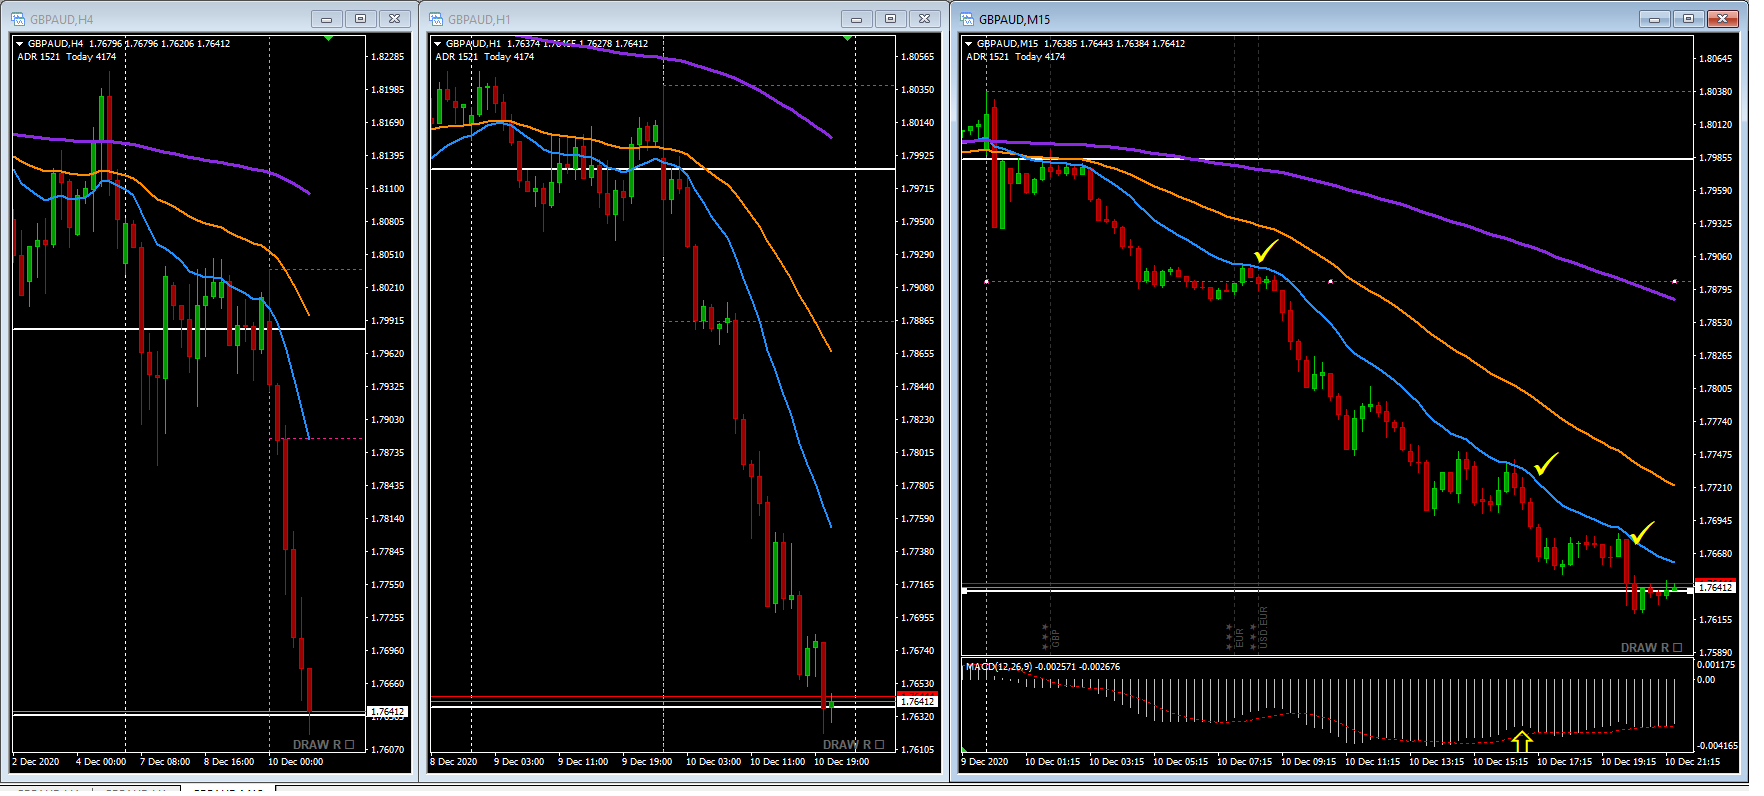Toggle the DRAW R checkbox in the H4 chart
This screenshot has width=1764, height=796.
349,744
